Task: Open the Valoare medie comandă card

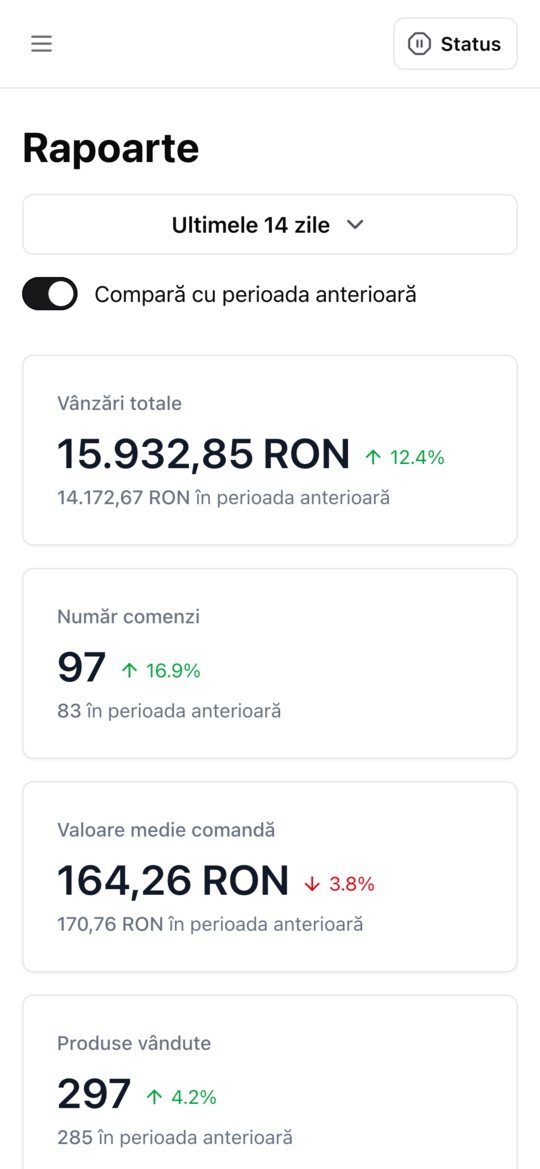Action: pyautogui.click(x=270, y=877)
